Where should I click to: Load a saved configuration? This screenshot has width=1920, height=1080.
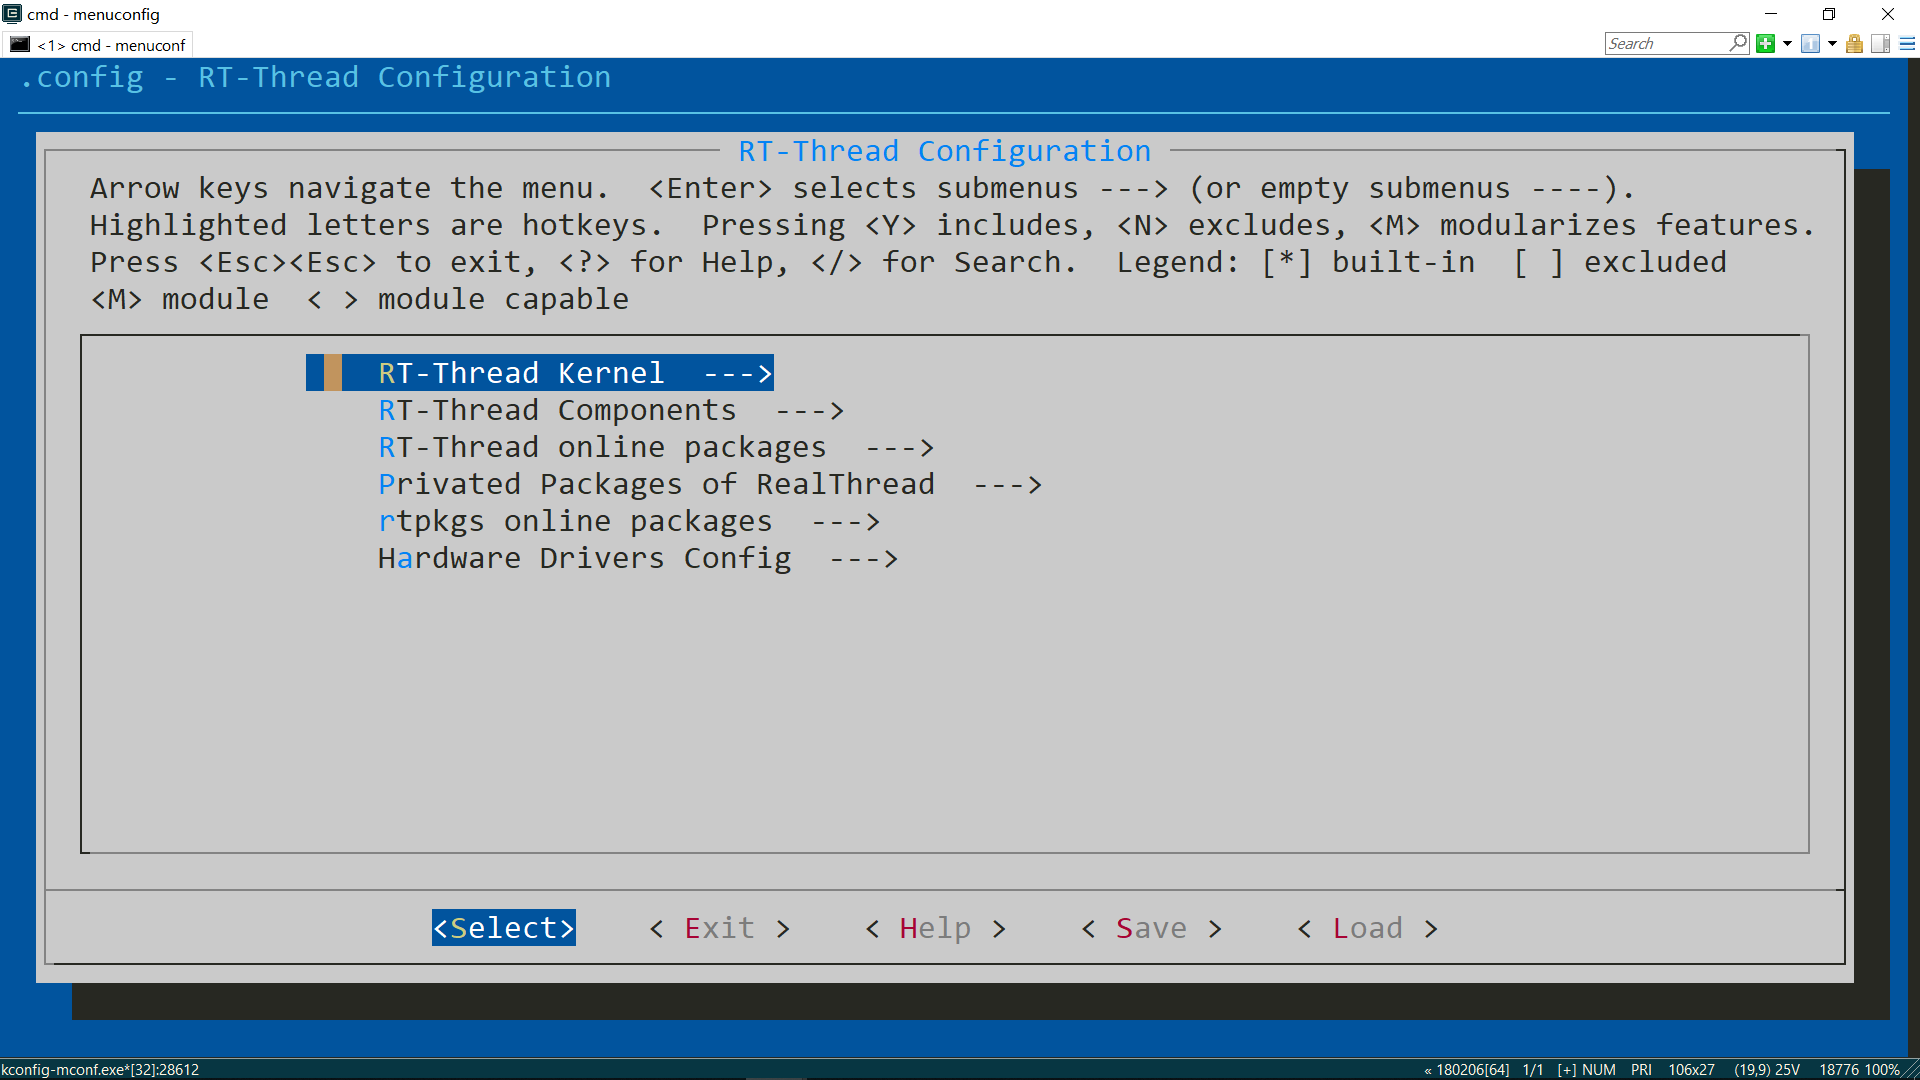[x=1367, y=927]
